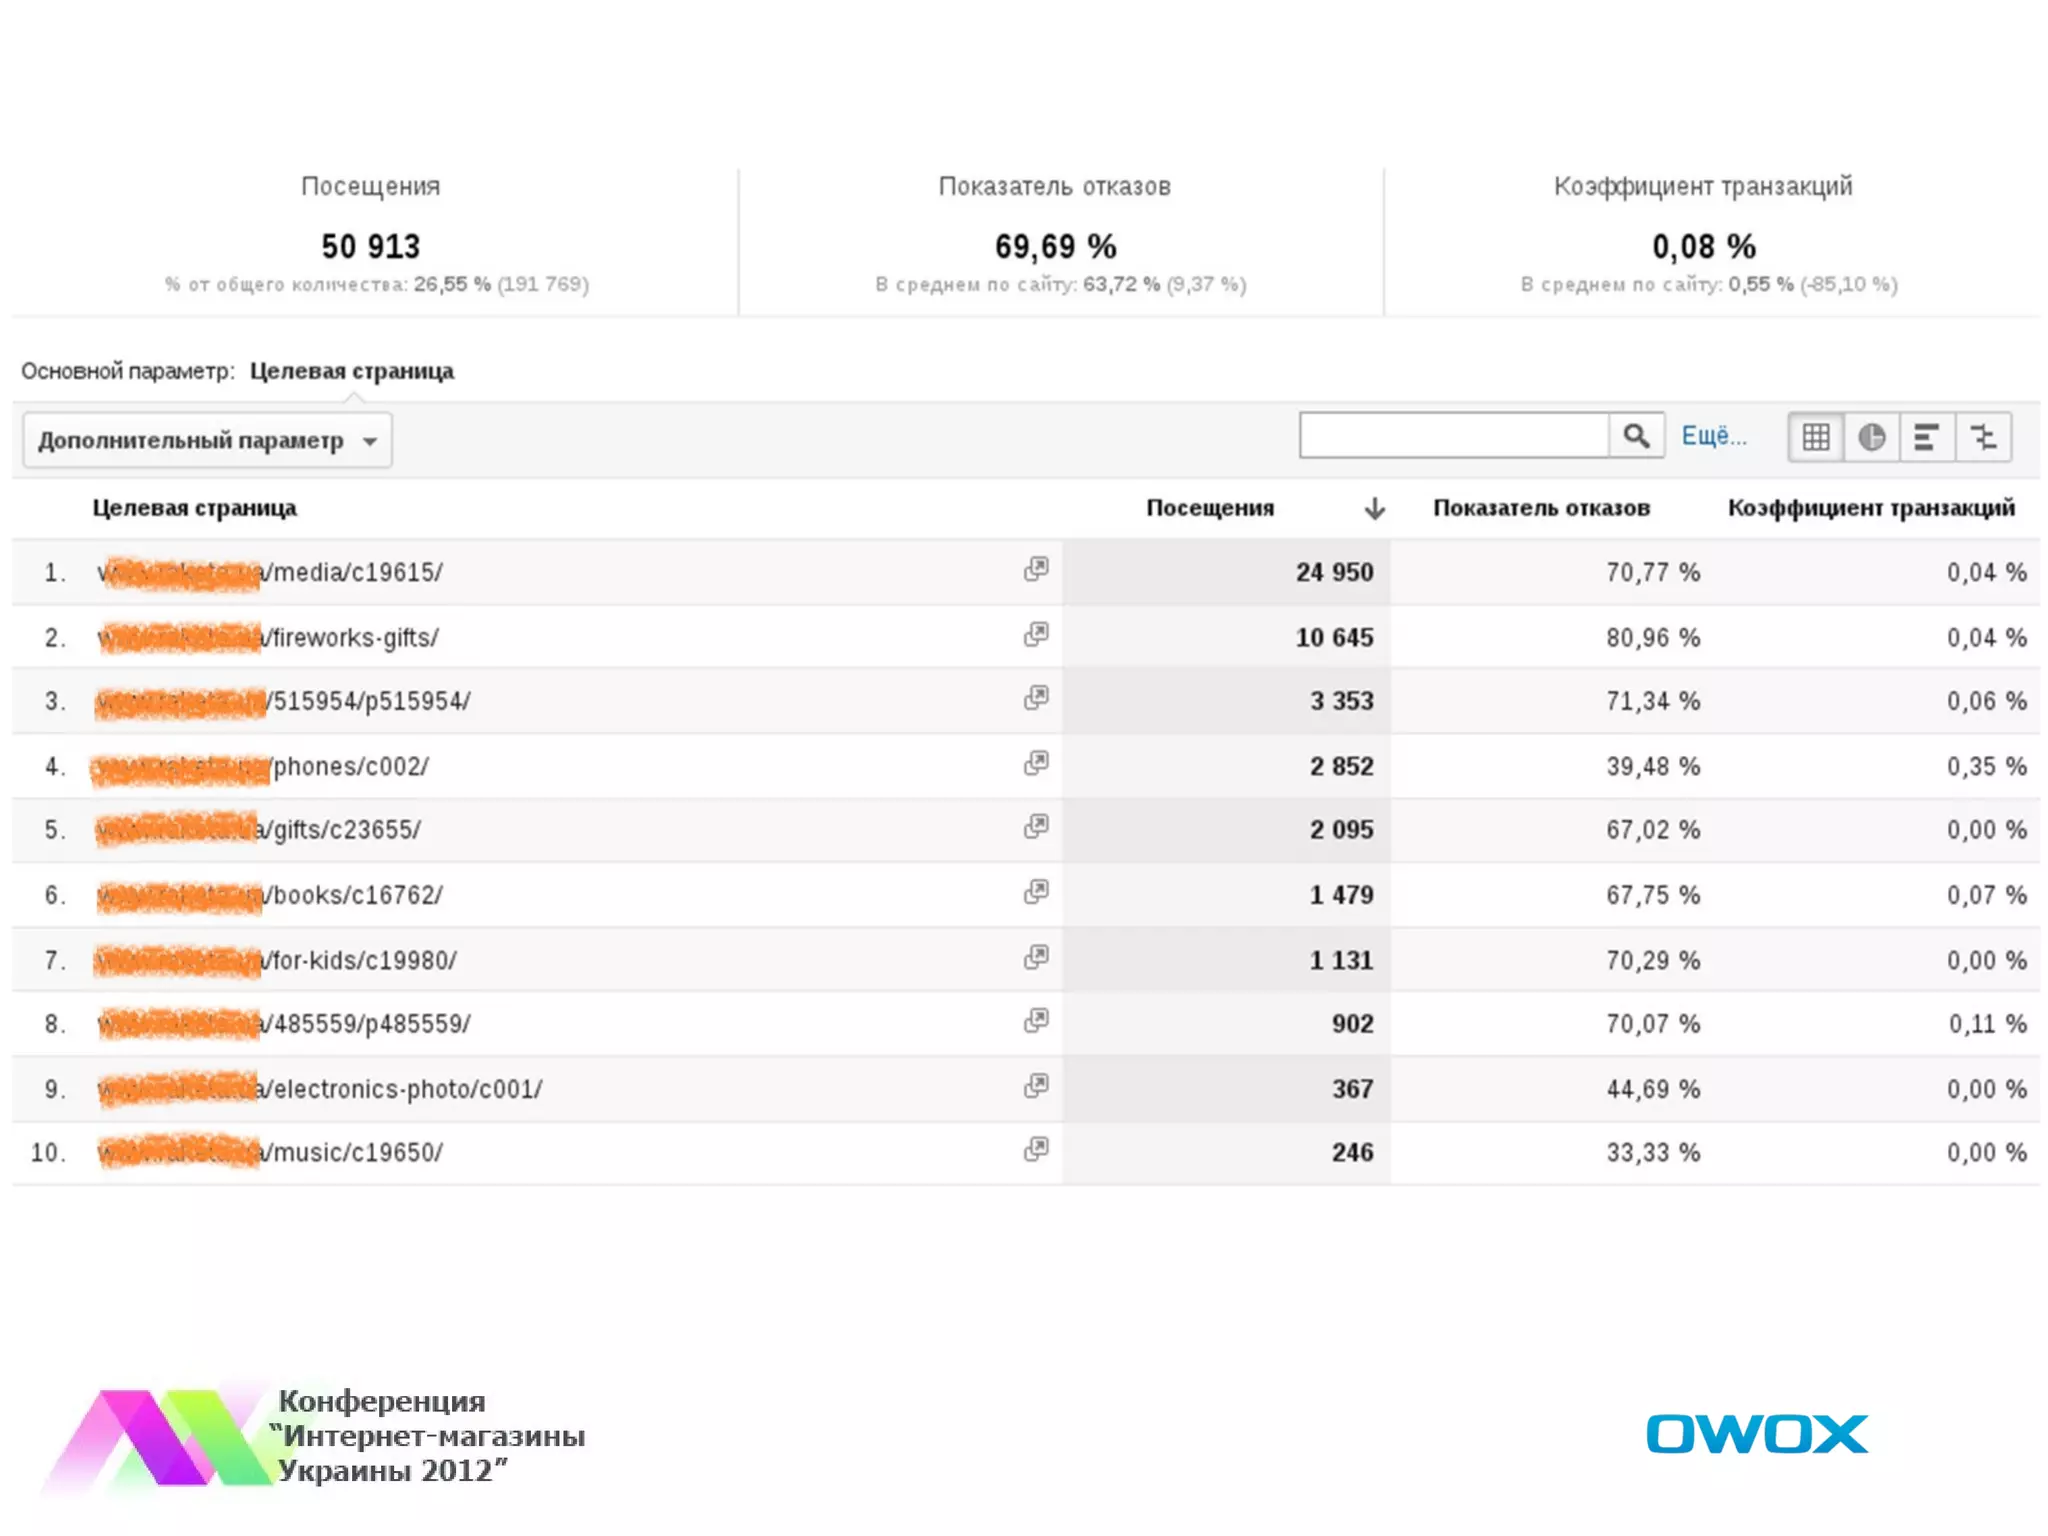
Task: Open /phones/c002/ external link icon
Action: [1036, 764]
